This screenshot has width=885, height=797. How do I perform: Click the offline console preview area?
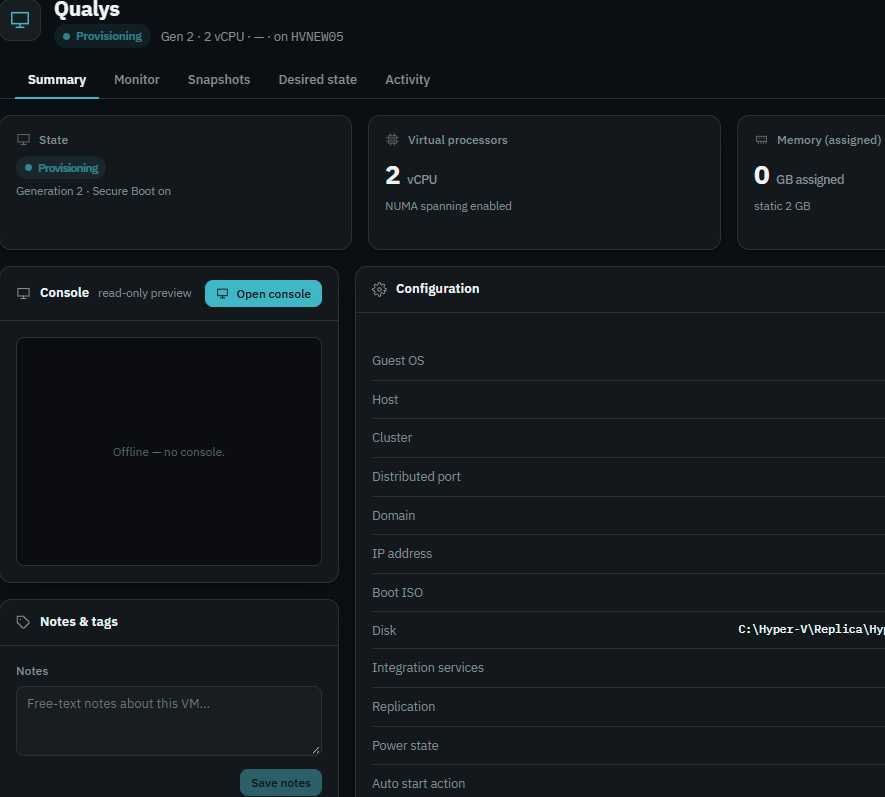click(169, 452)
